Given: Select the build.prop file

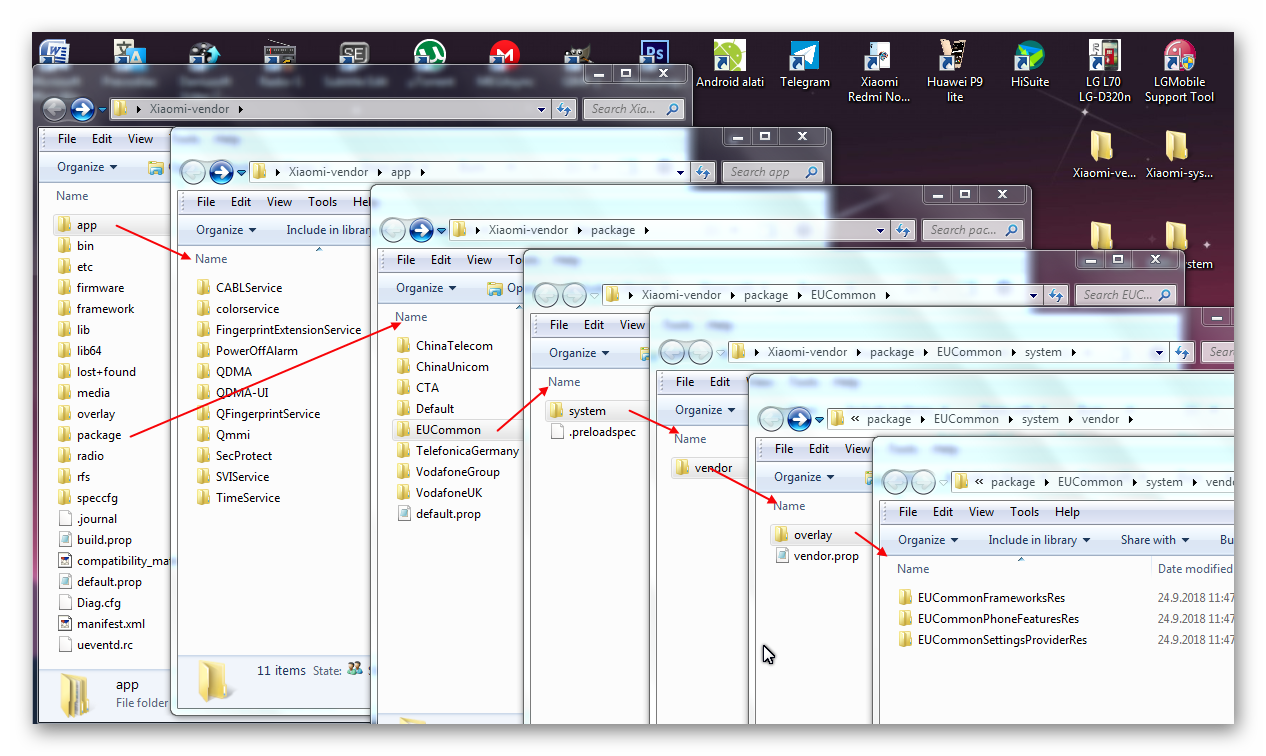Looking at the screenshot, I should coord(94,540).
